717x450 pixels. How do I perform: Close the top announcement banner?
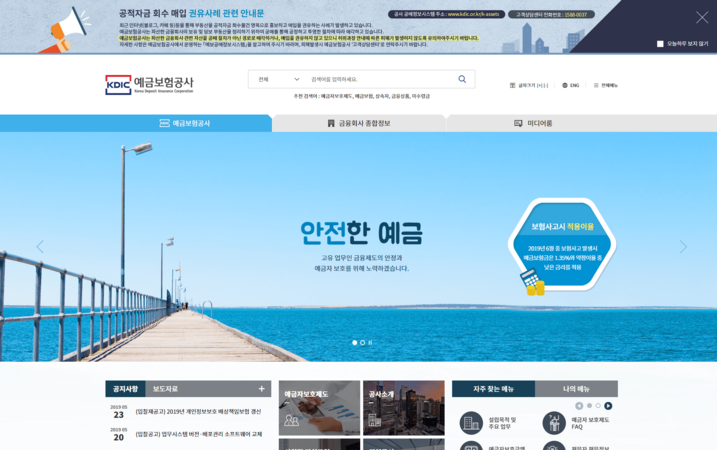click(702, 17)
